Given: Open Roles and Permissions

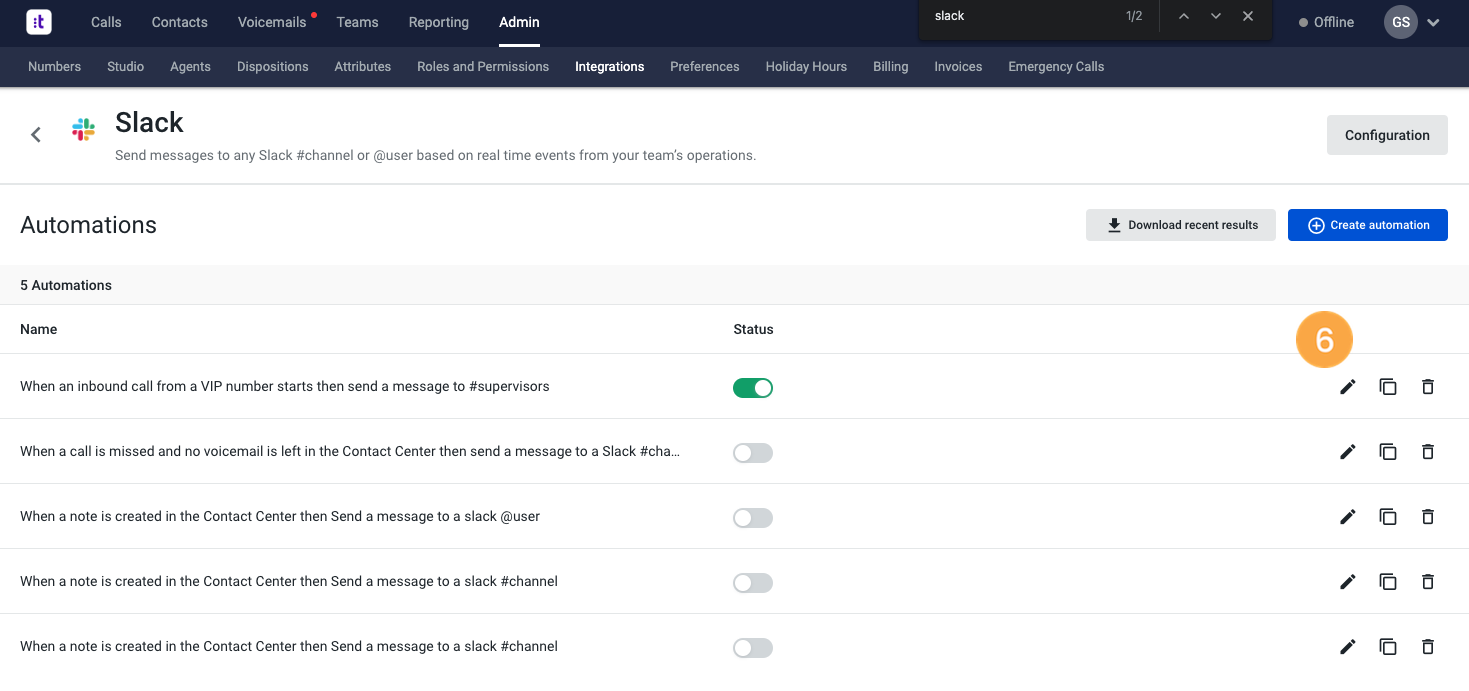Looking at the screenshot, I should [483, 66].
